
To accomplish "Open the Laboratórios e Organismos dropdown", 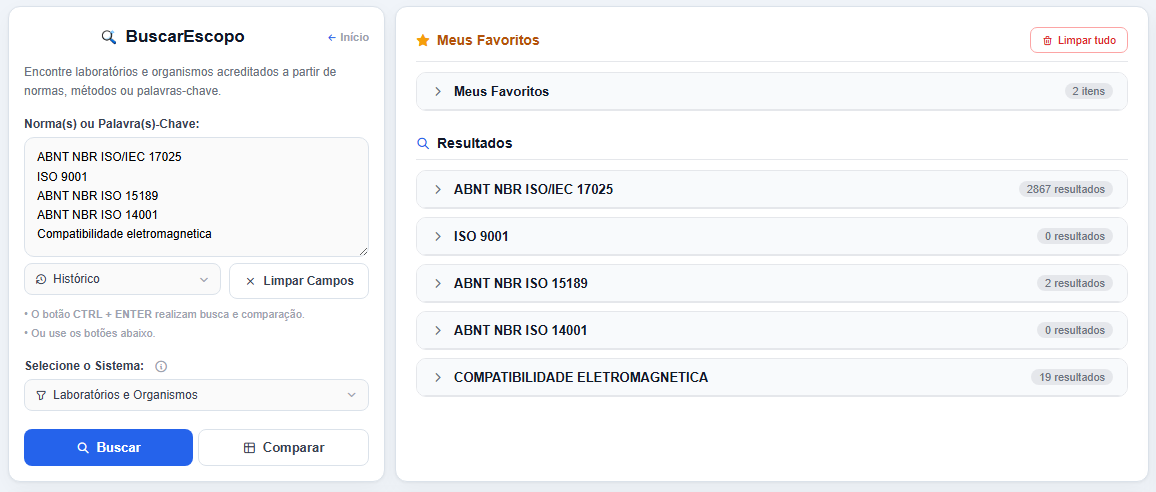I will click(196, 395).
